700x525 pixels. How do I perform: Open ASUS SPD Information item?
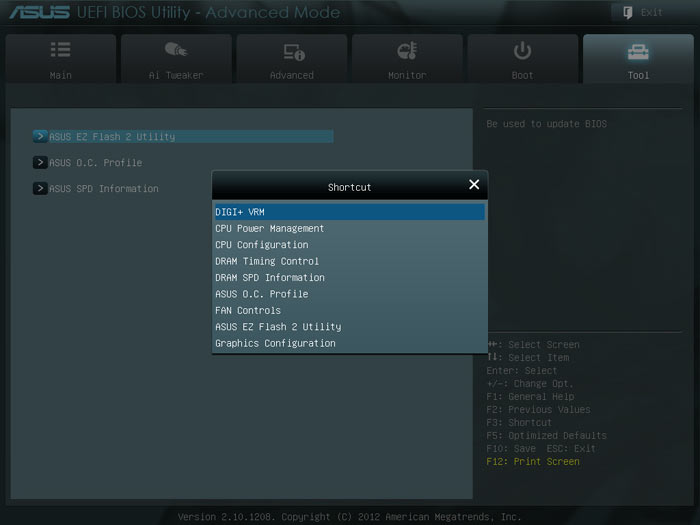pyautogui.click(x=104, y=188)
